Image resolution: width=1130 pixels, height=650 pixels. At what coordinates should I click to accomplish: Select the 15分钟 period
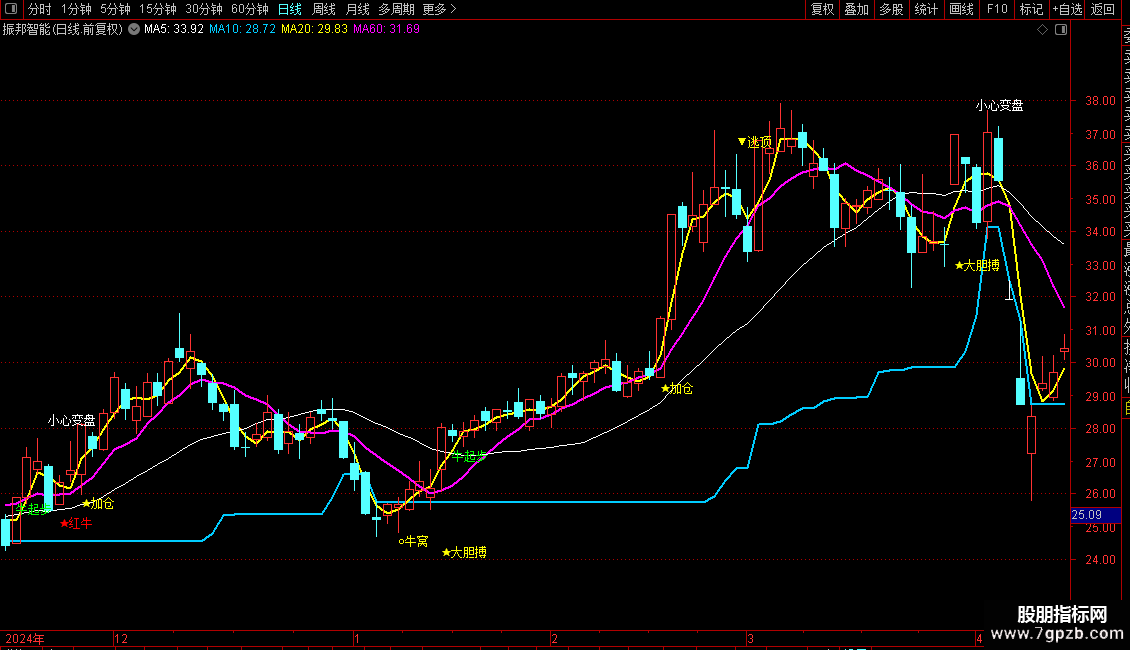[157, 9]
